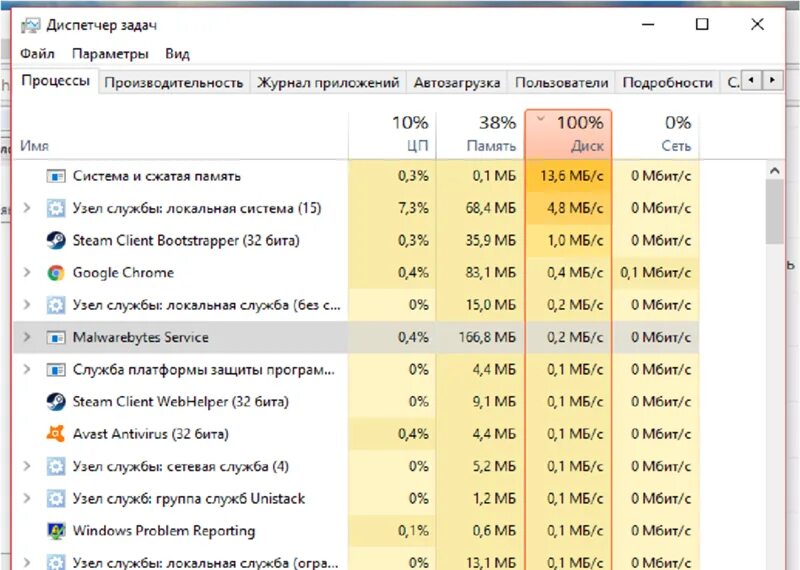Maximize the Диспетчер задач window
This screenshot has width=800, height=570.
[703, 24]
